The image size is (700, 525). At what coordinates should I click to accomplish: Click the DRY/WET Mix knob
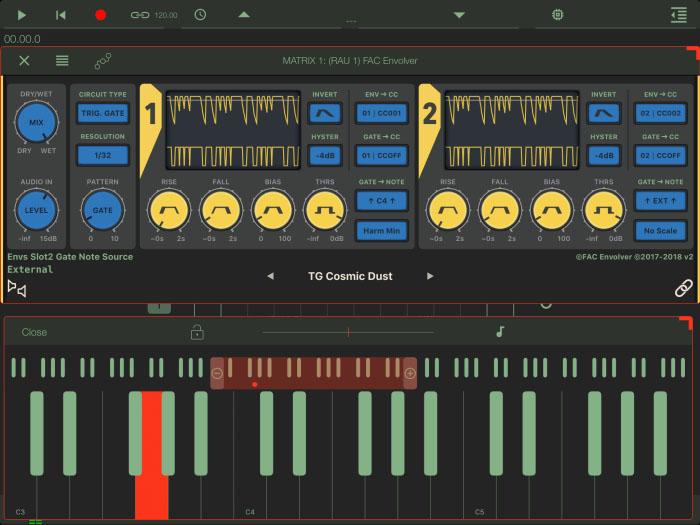click(36, 124)
